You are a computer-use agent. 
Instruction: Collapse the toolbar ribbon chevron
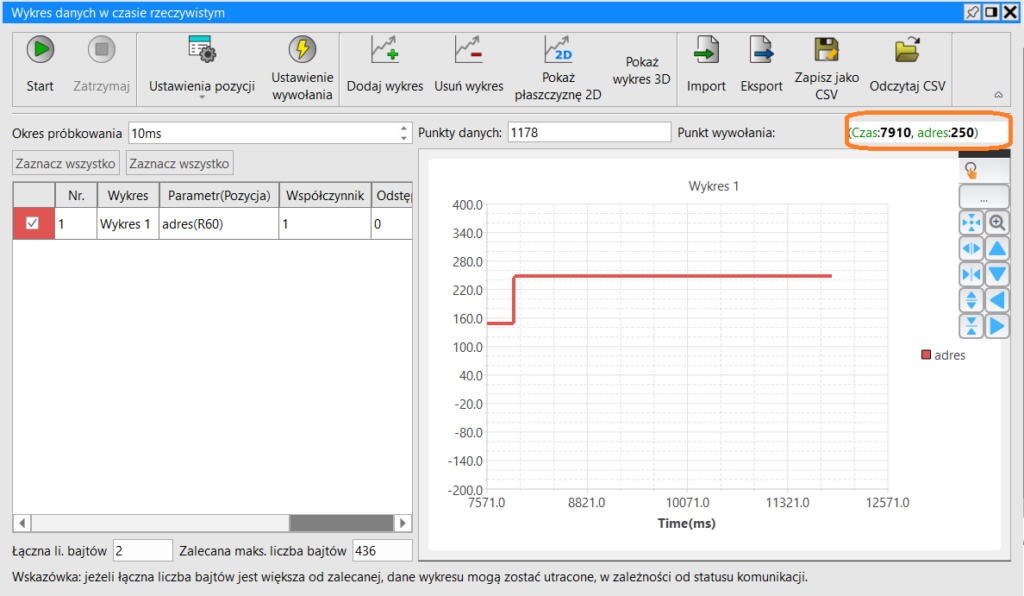[x=999, y=95]
